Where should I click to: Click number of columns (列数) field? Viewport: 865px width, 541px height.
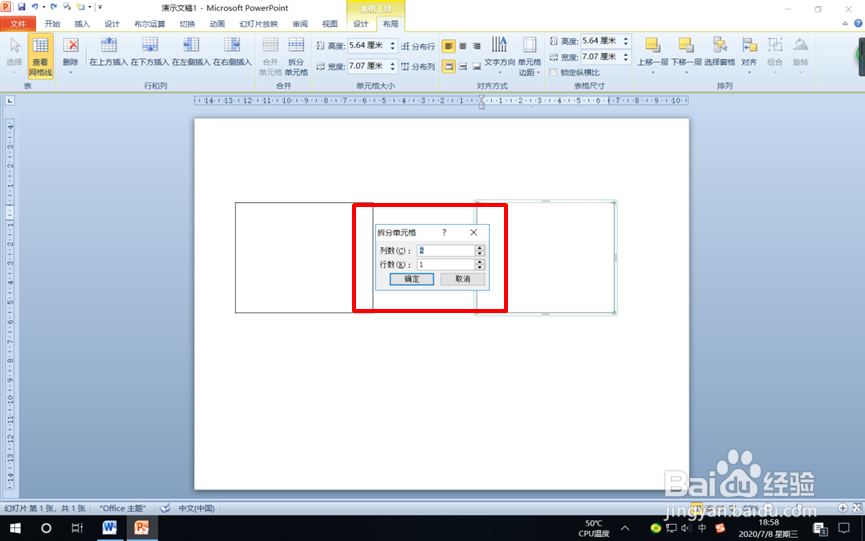(x=446, y=250)
